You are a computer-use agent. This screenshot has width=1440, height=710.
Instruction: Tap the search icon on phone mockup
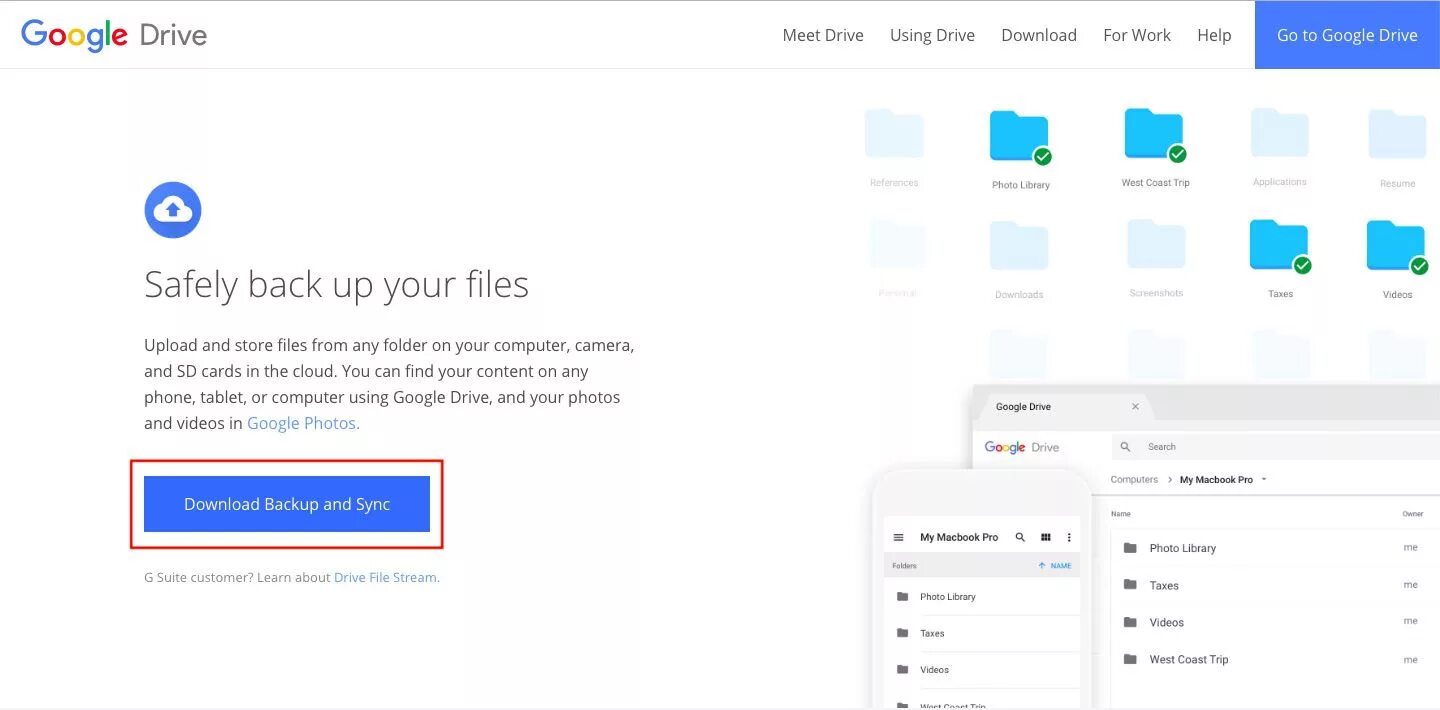pos(1020,537)
